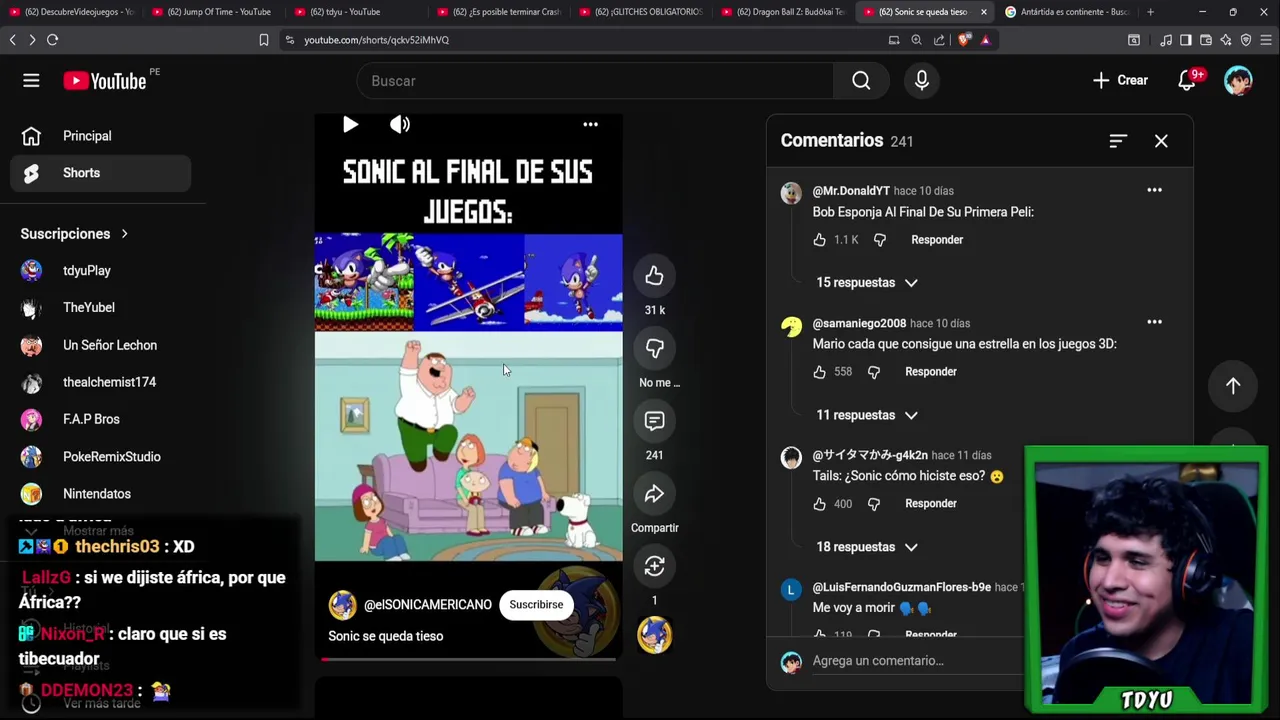
Task: Click the comments icon showing 241
Action: (x=654, y=421)
